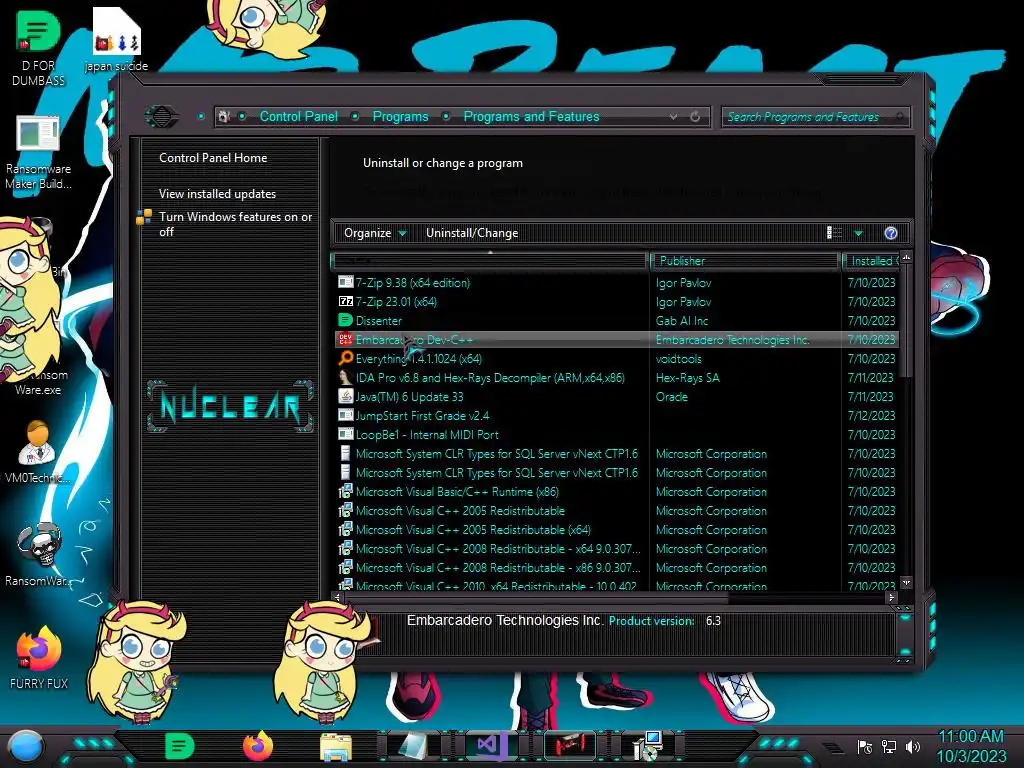Click the voidtools publisher cell
Screen dimensions: 1024x768
pyautogui.click(x=679, y=359)
